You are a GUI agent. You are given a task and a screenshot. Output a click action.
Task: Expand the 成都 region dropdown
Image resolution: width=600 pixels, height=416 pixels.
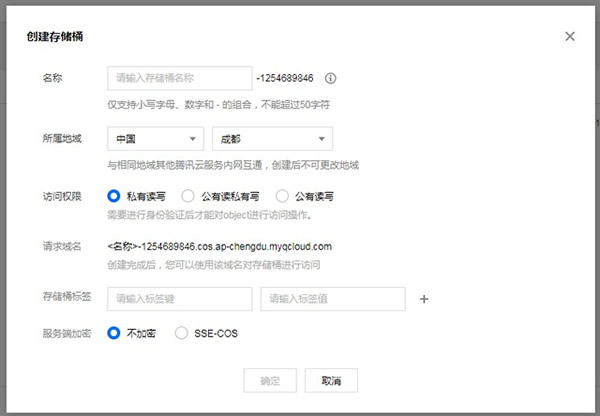(x=272, y=139)
